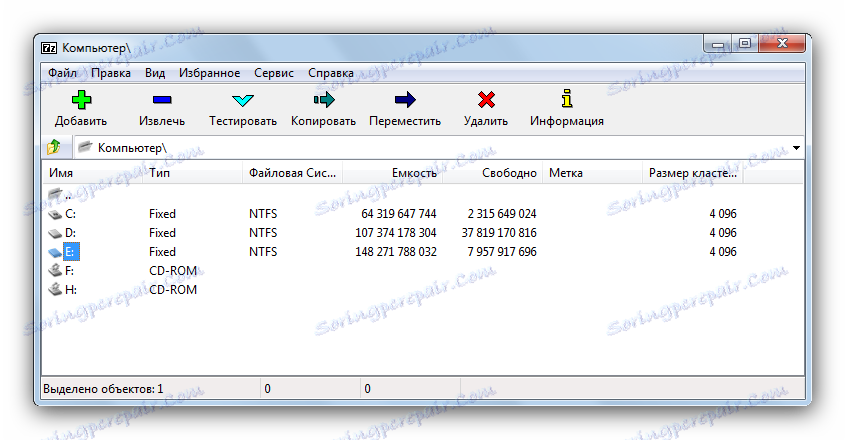This screenshot has height=440, width=846.
Task: Click the Копировать double-arrow icon
Action: point(324,100)
